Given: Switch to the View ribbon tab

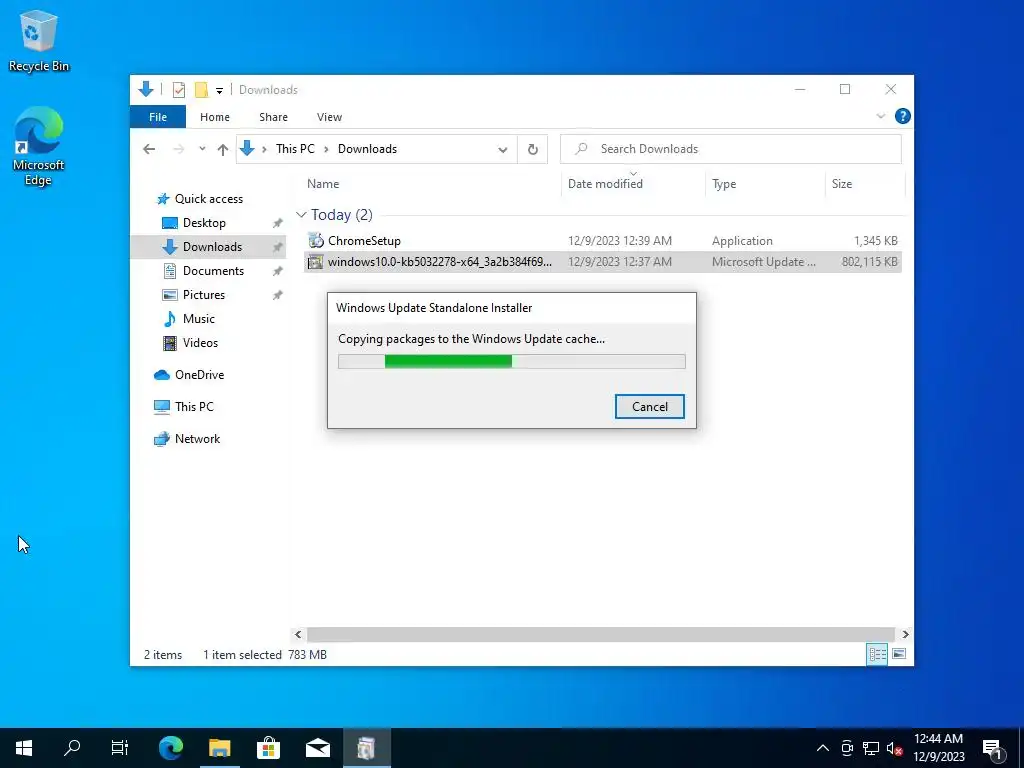Looking at the screenshot, I should tap(329, 117).
